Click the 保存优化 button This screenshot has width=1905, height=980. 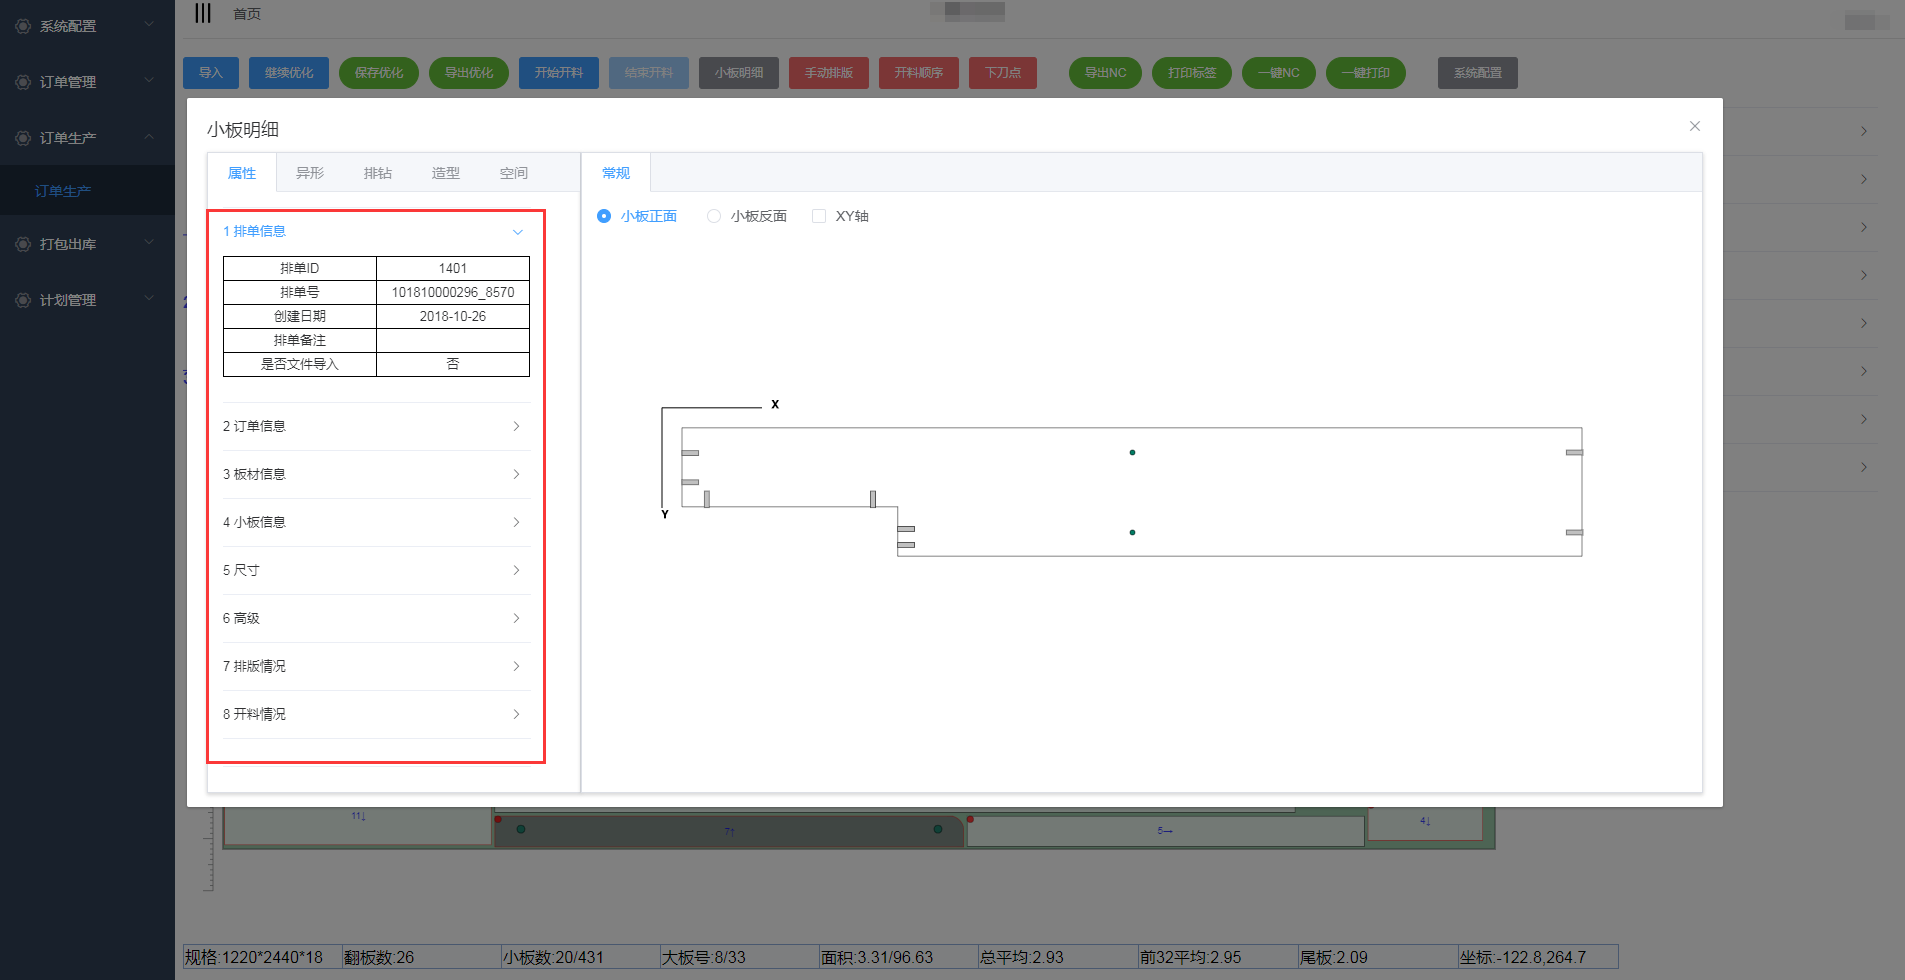(x=379, y=73)
